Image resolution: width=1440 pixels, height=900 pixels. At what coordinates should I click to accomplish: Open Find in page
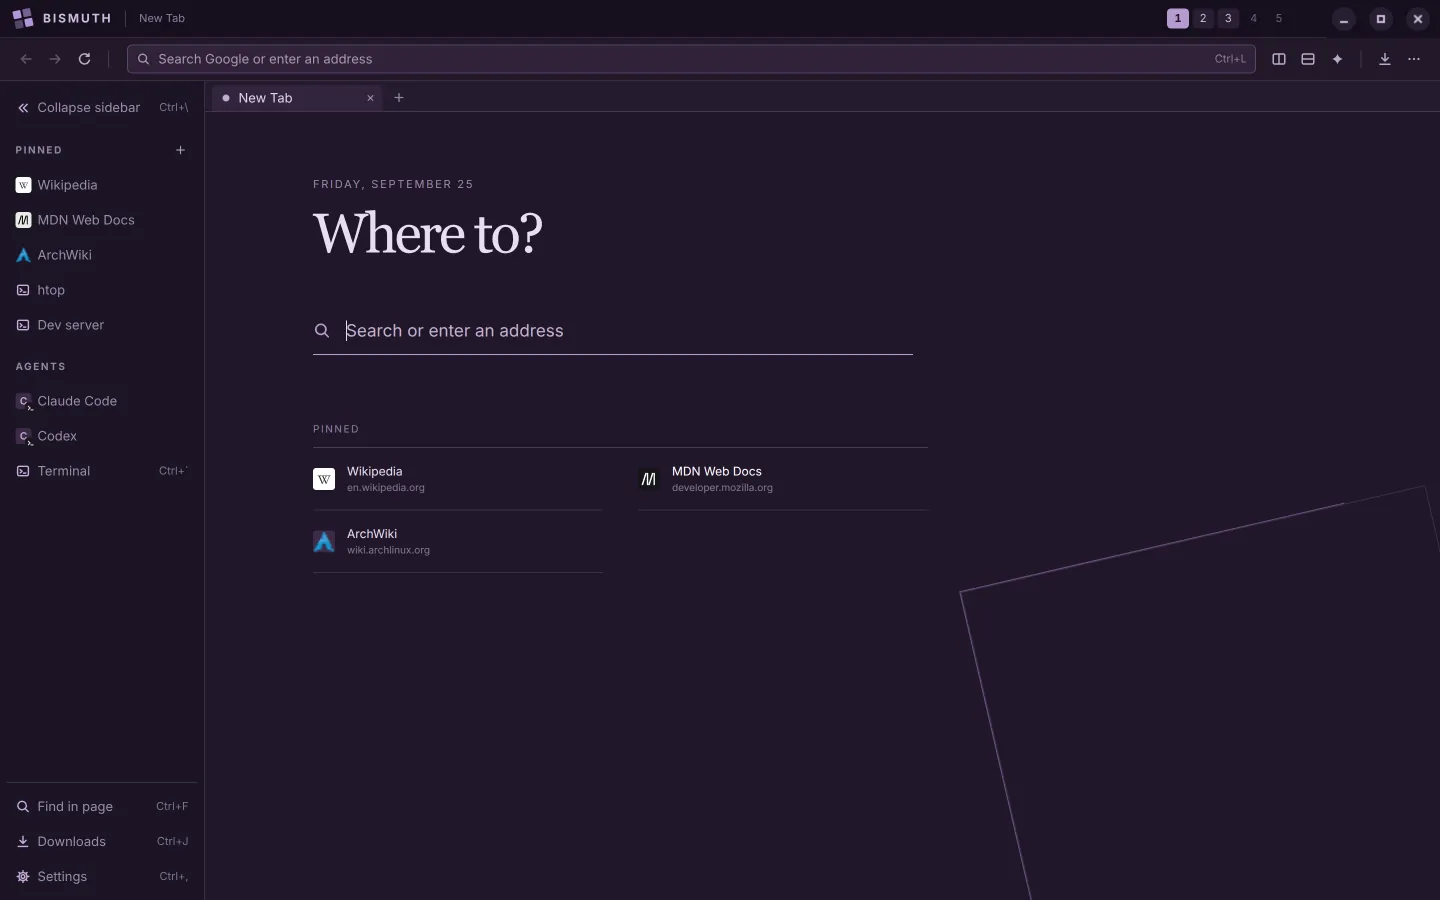[x=102, y=807]
